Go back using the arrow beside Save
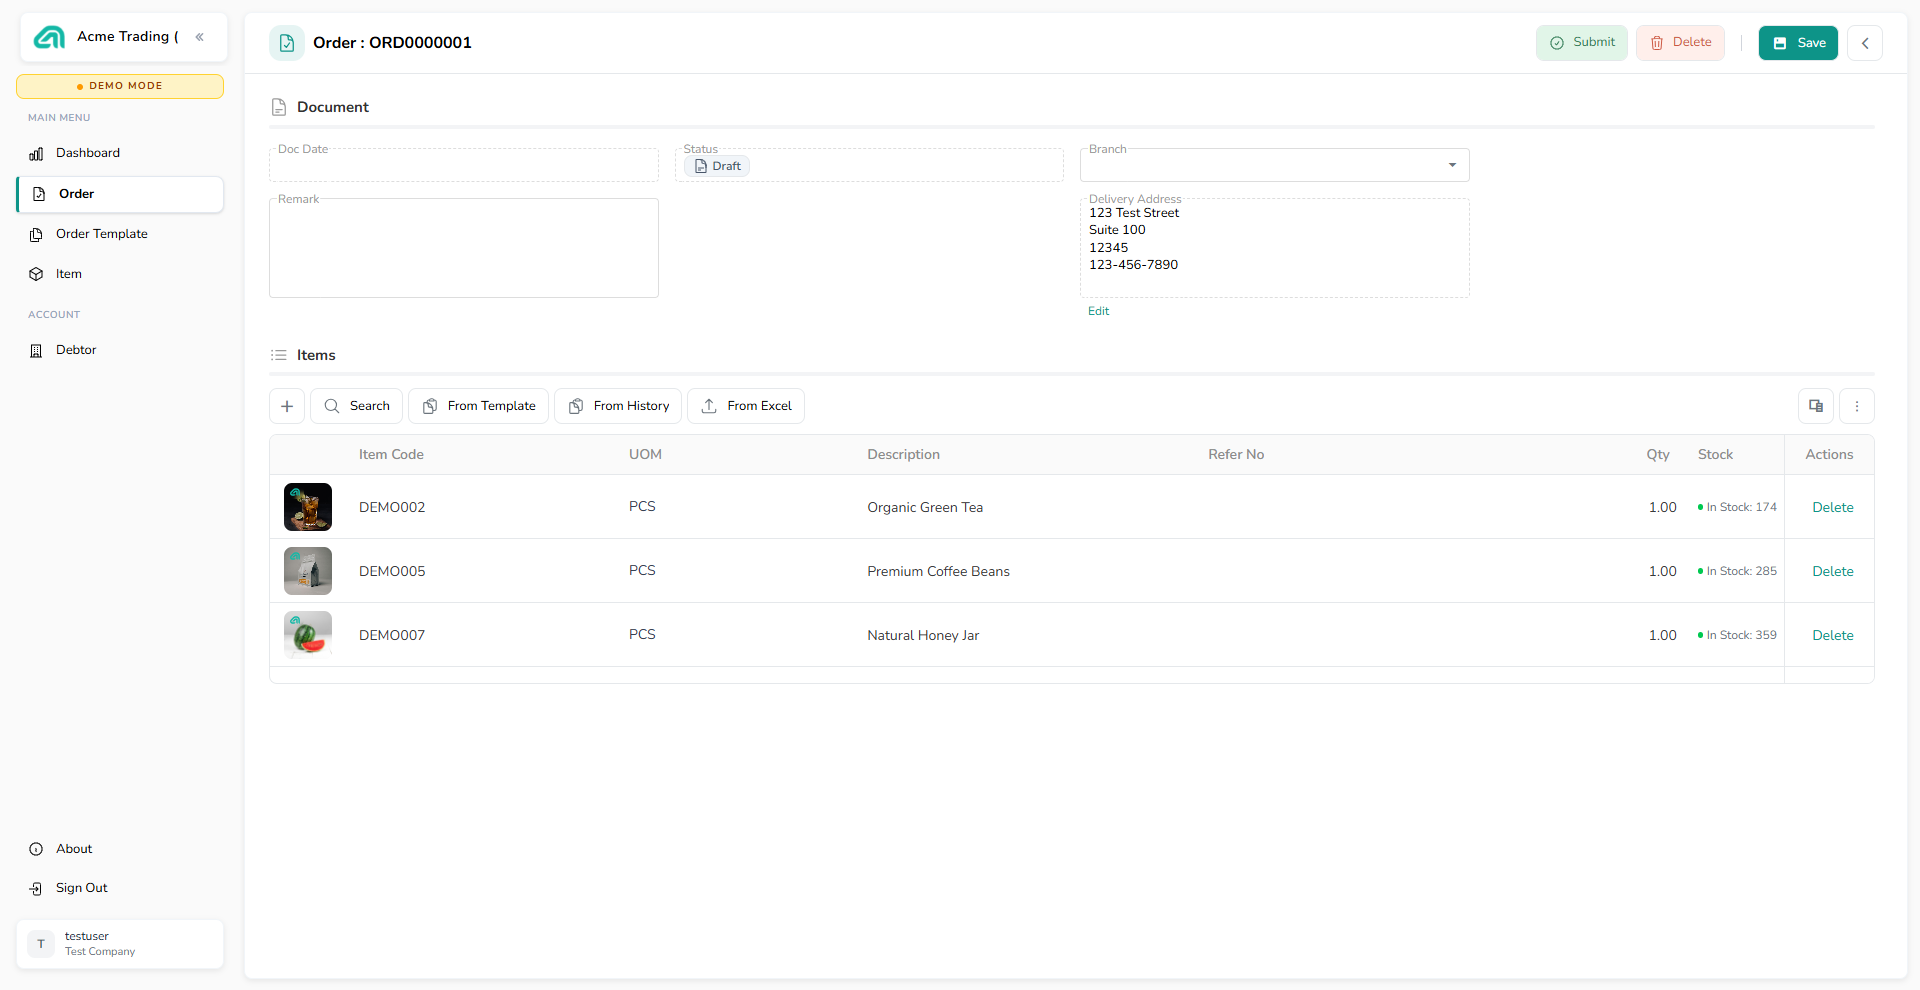 pos(1865,43)
